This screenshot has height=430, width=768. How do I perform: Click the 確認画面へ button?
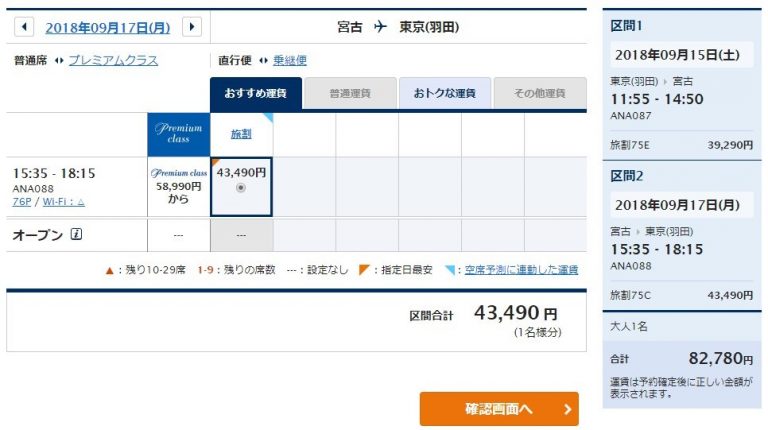(x=499, y=409)
